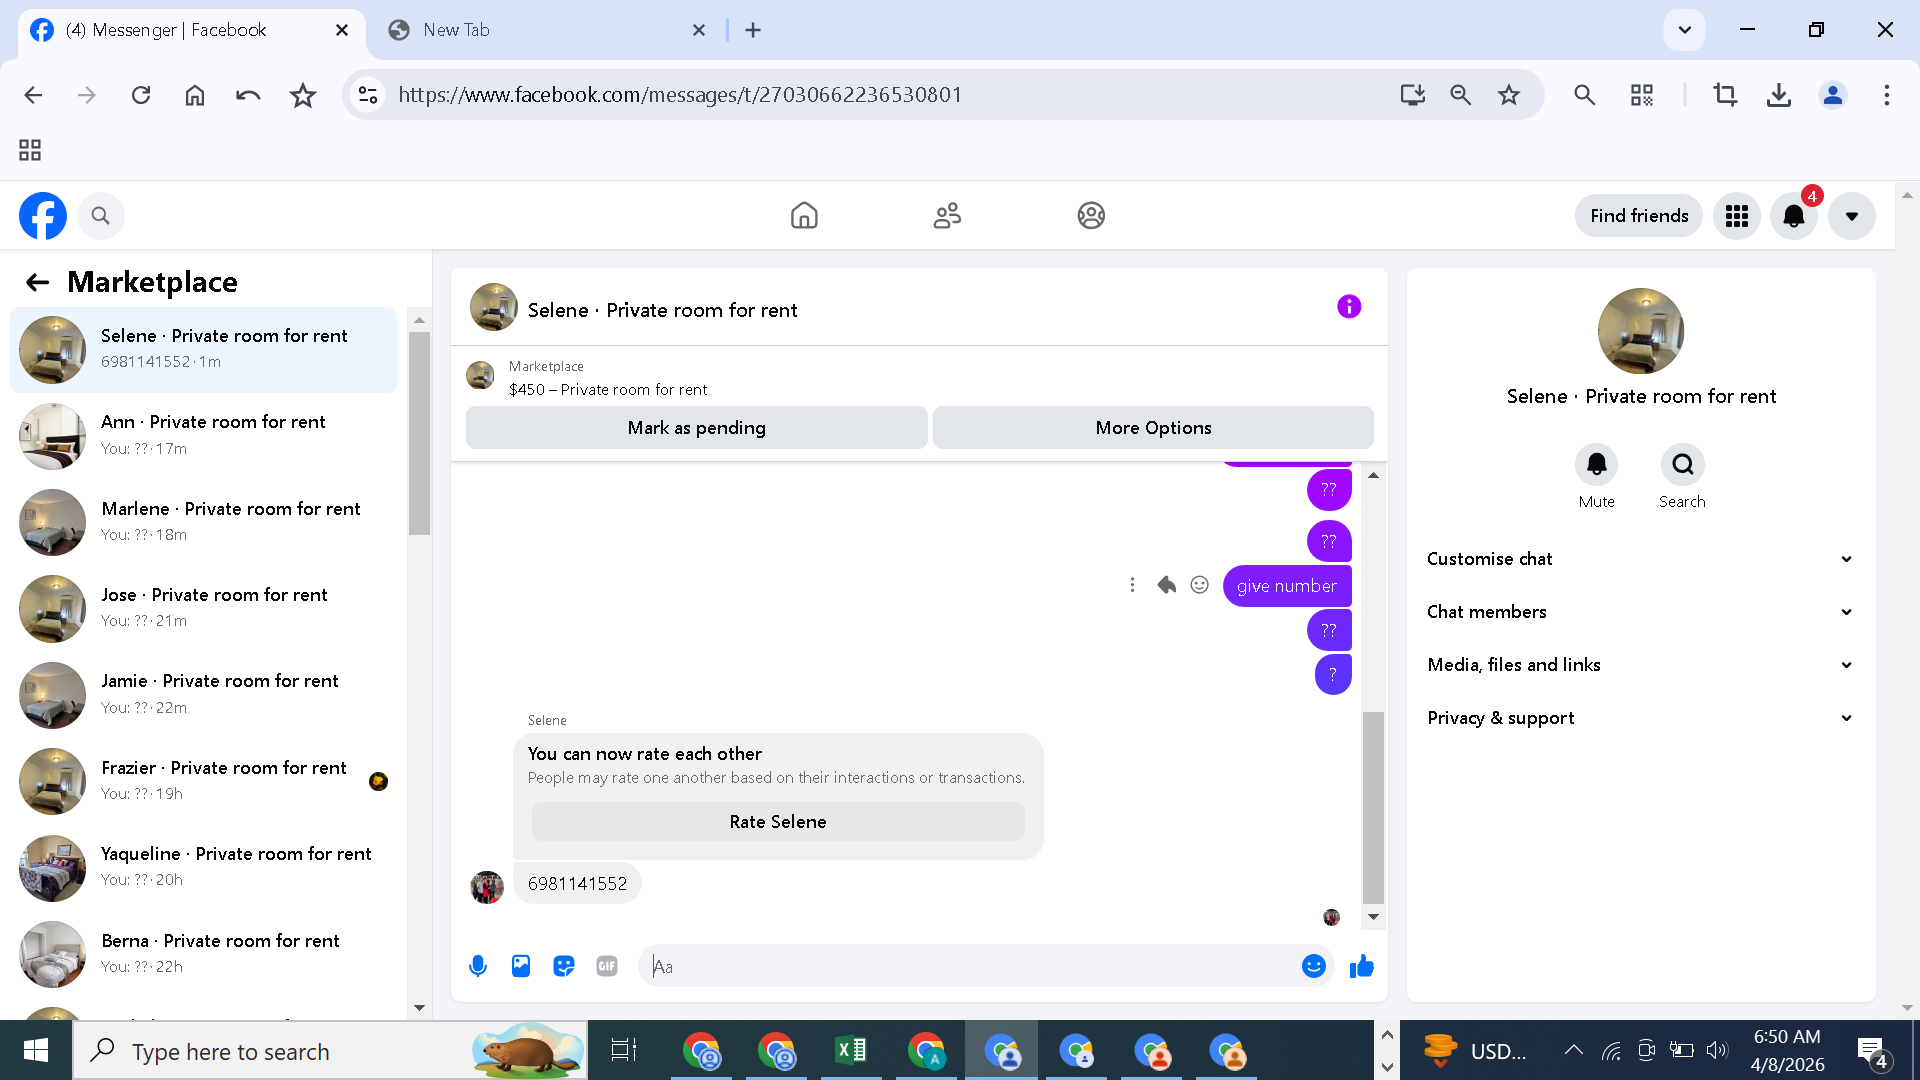Viewport: 1920px width, 1080px height.
Task: Attach a photo using the image icon
Action: pos(521,966)
